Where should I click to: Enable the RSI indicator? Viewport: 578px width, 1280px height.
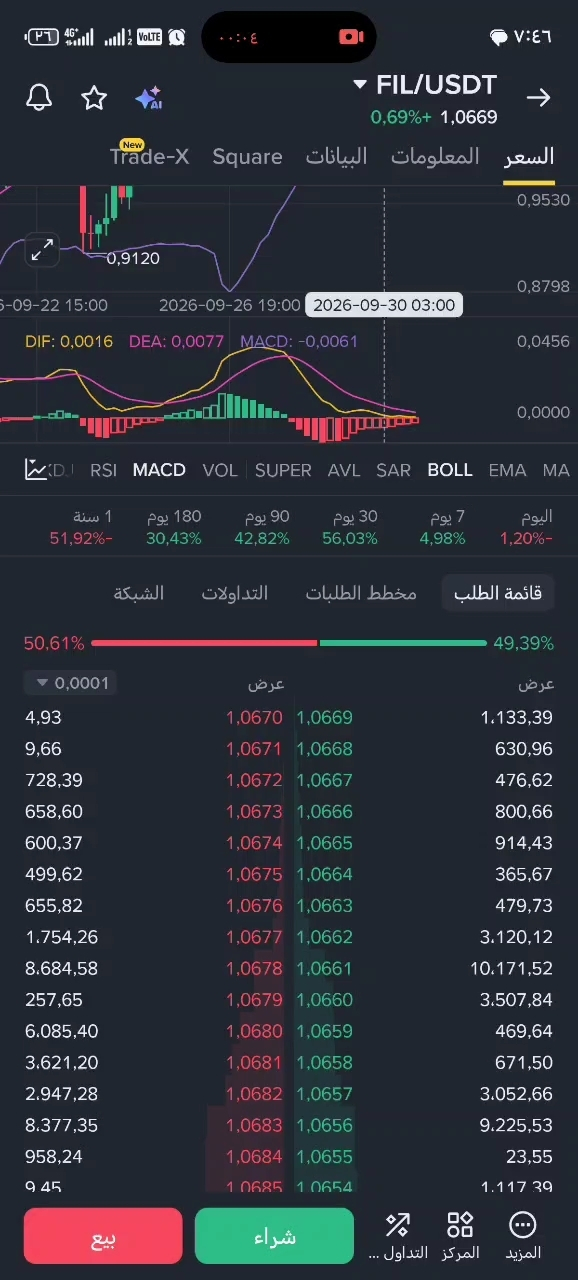[x=103, y=469]
